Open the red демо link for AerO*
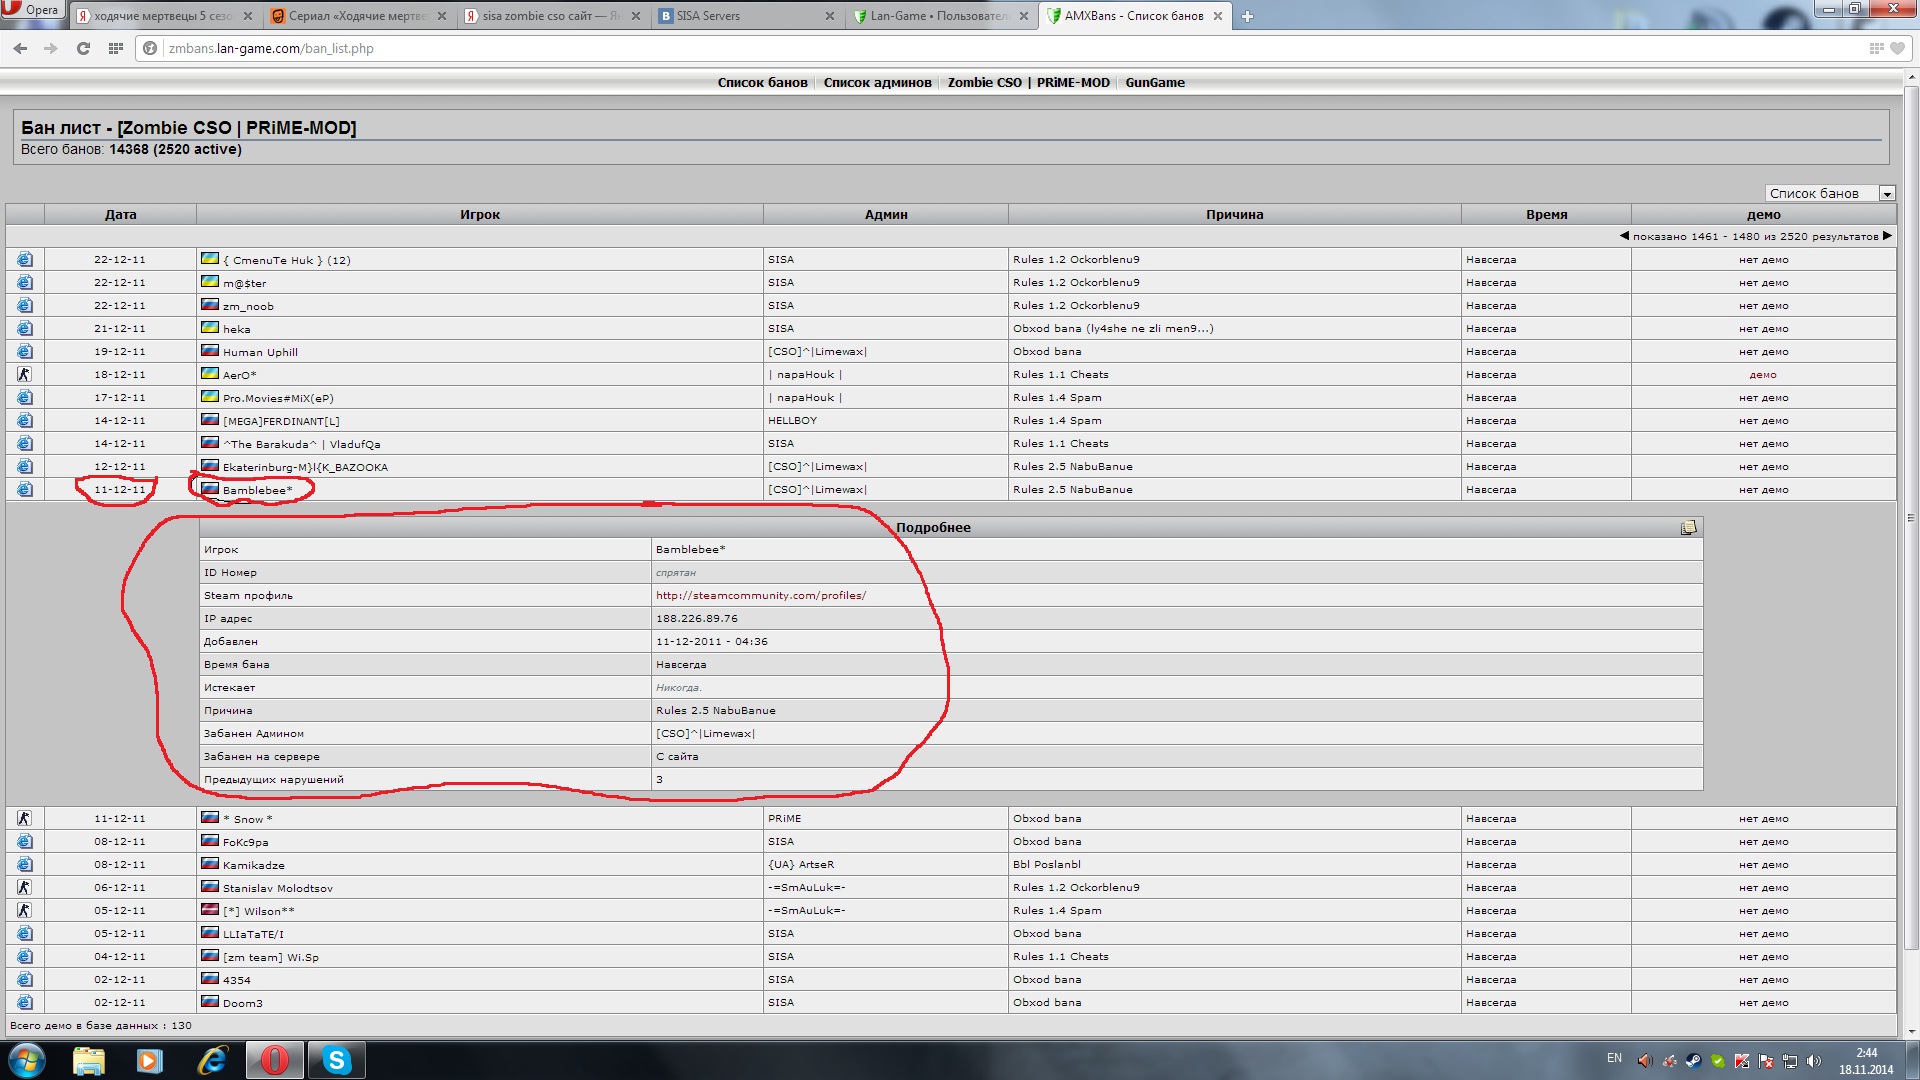This screenshot has width=1920, height=1080. 1762,375
